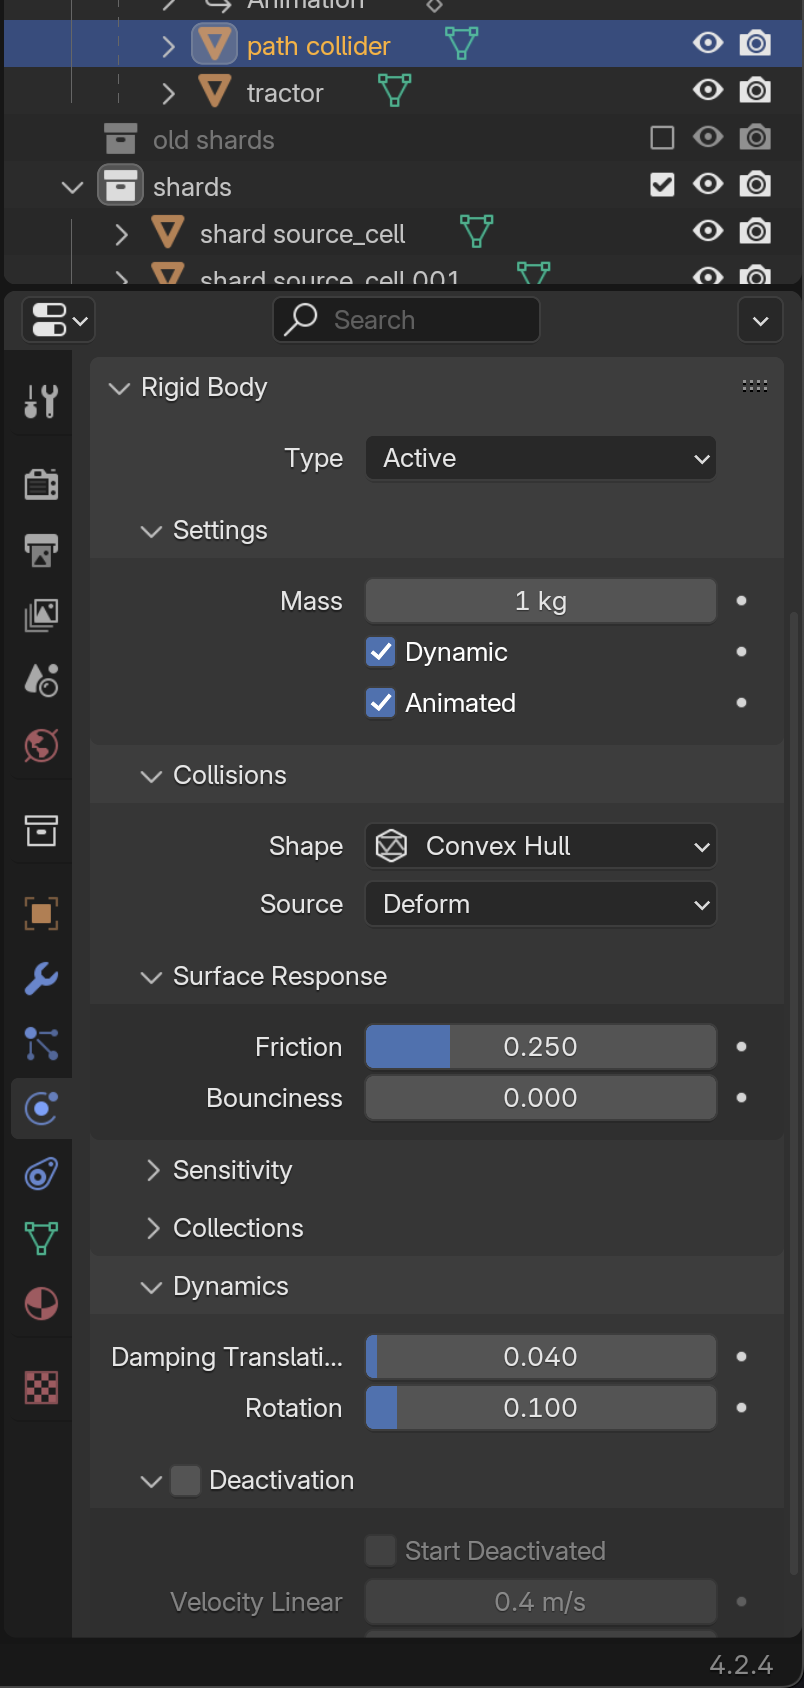The width and height of the screenshot is (804, 1688).
Task: Uncheck the Dynamic checkbox
Action: (381, 652)
